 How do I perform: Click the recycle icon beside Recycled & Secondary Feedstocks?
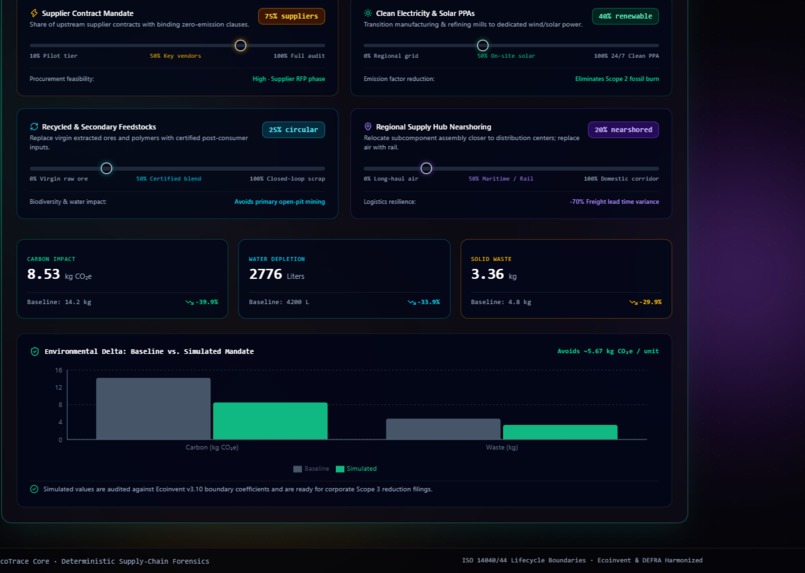coord(34,127)
